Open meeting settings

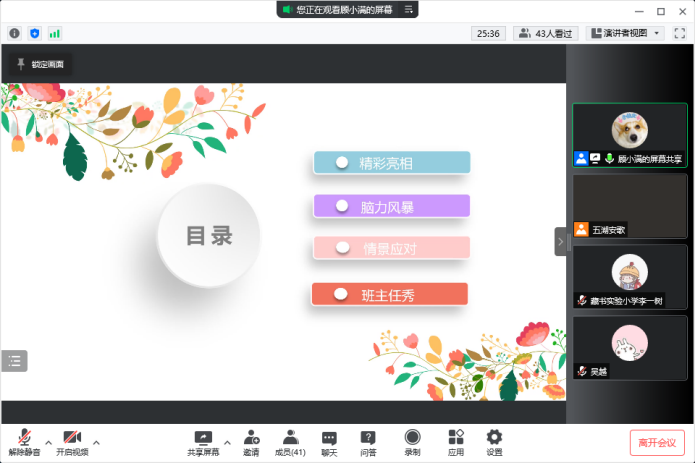pyautogui.click(x=494, y=443)
